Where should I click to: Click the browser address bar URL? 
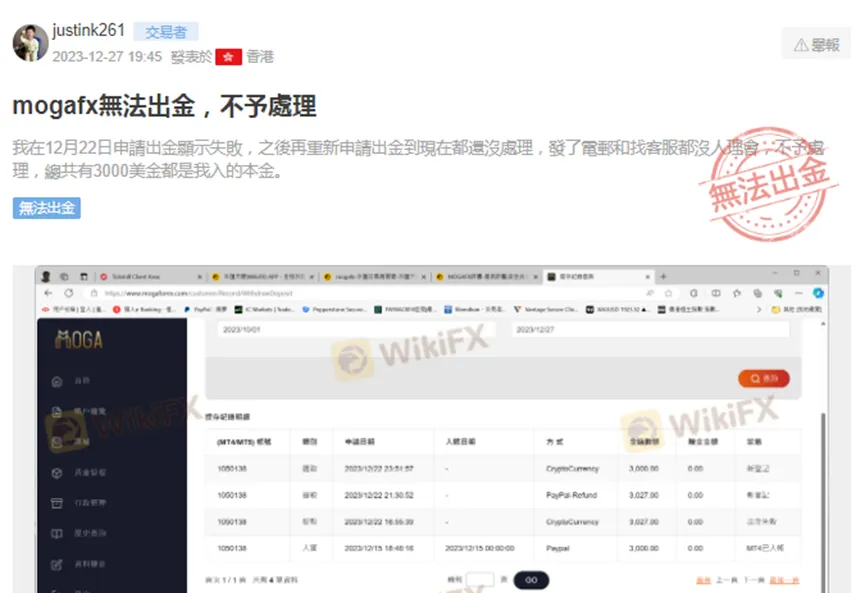[x=199, y=293]
